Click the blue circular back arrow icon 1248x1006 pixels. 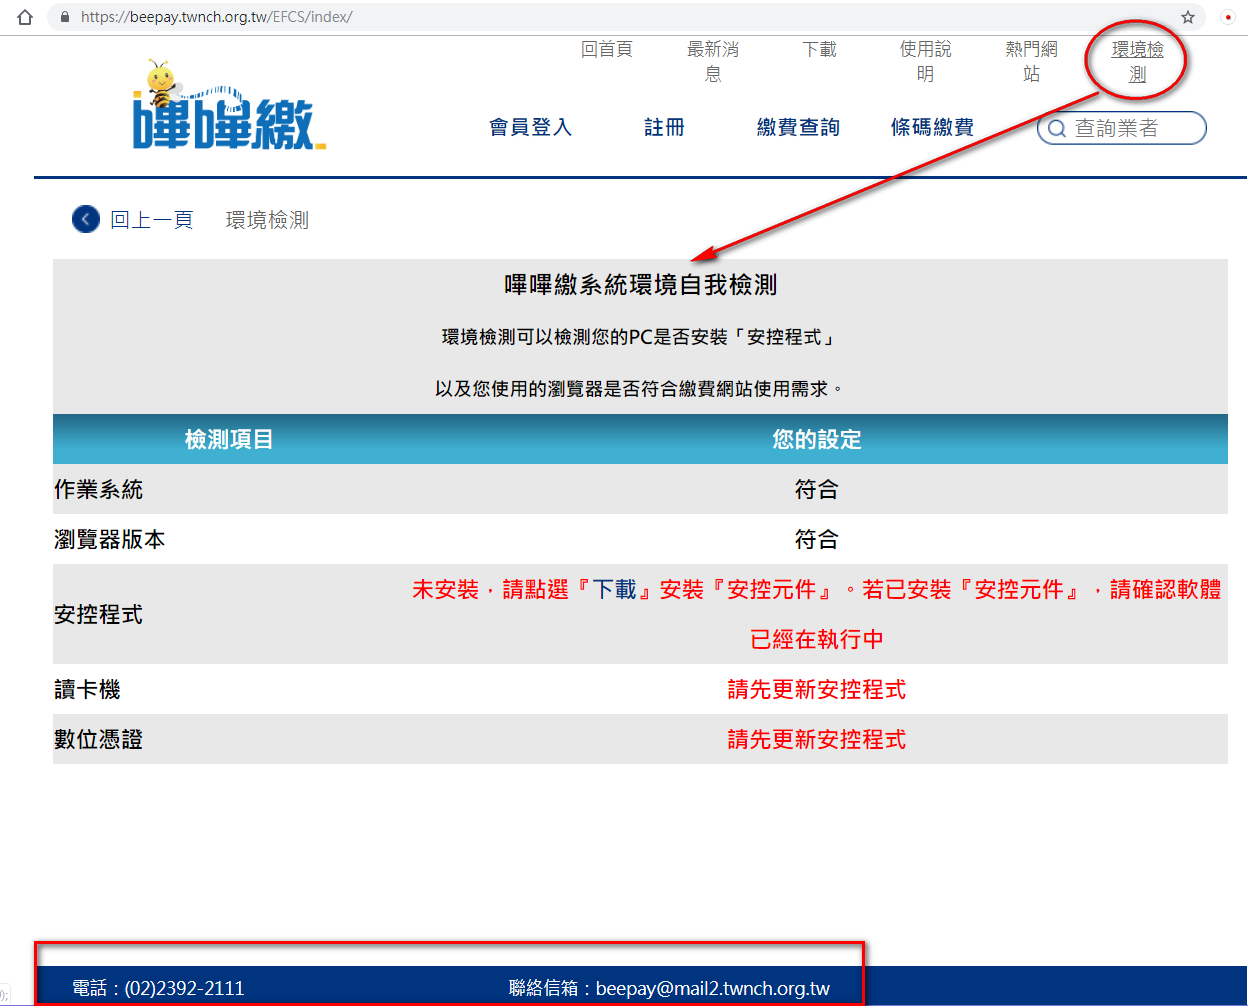(86, 219)
